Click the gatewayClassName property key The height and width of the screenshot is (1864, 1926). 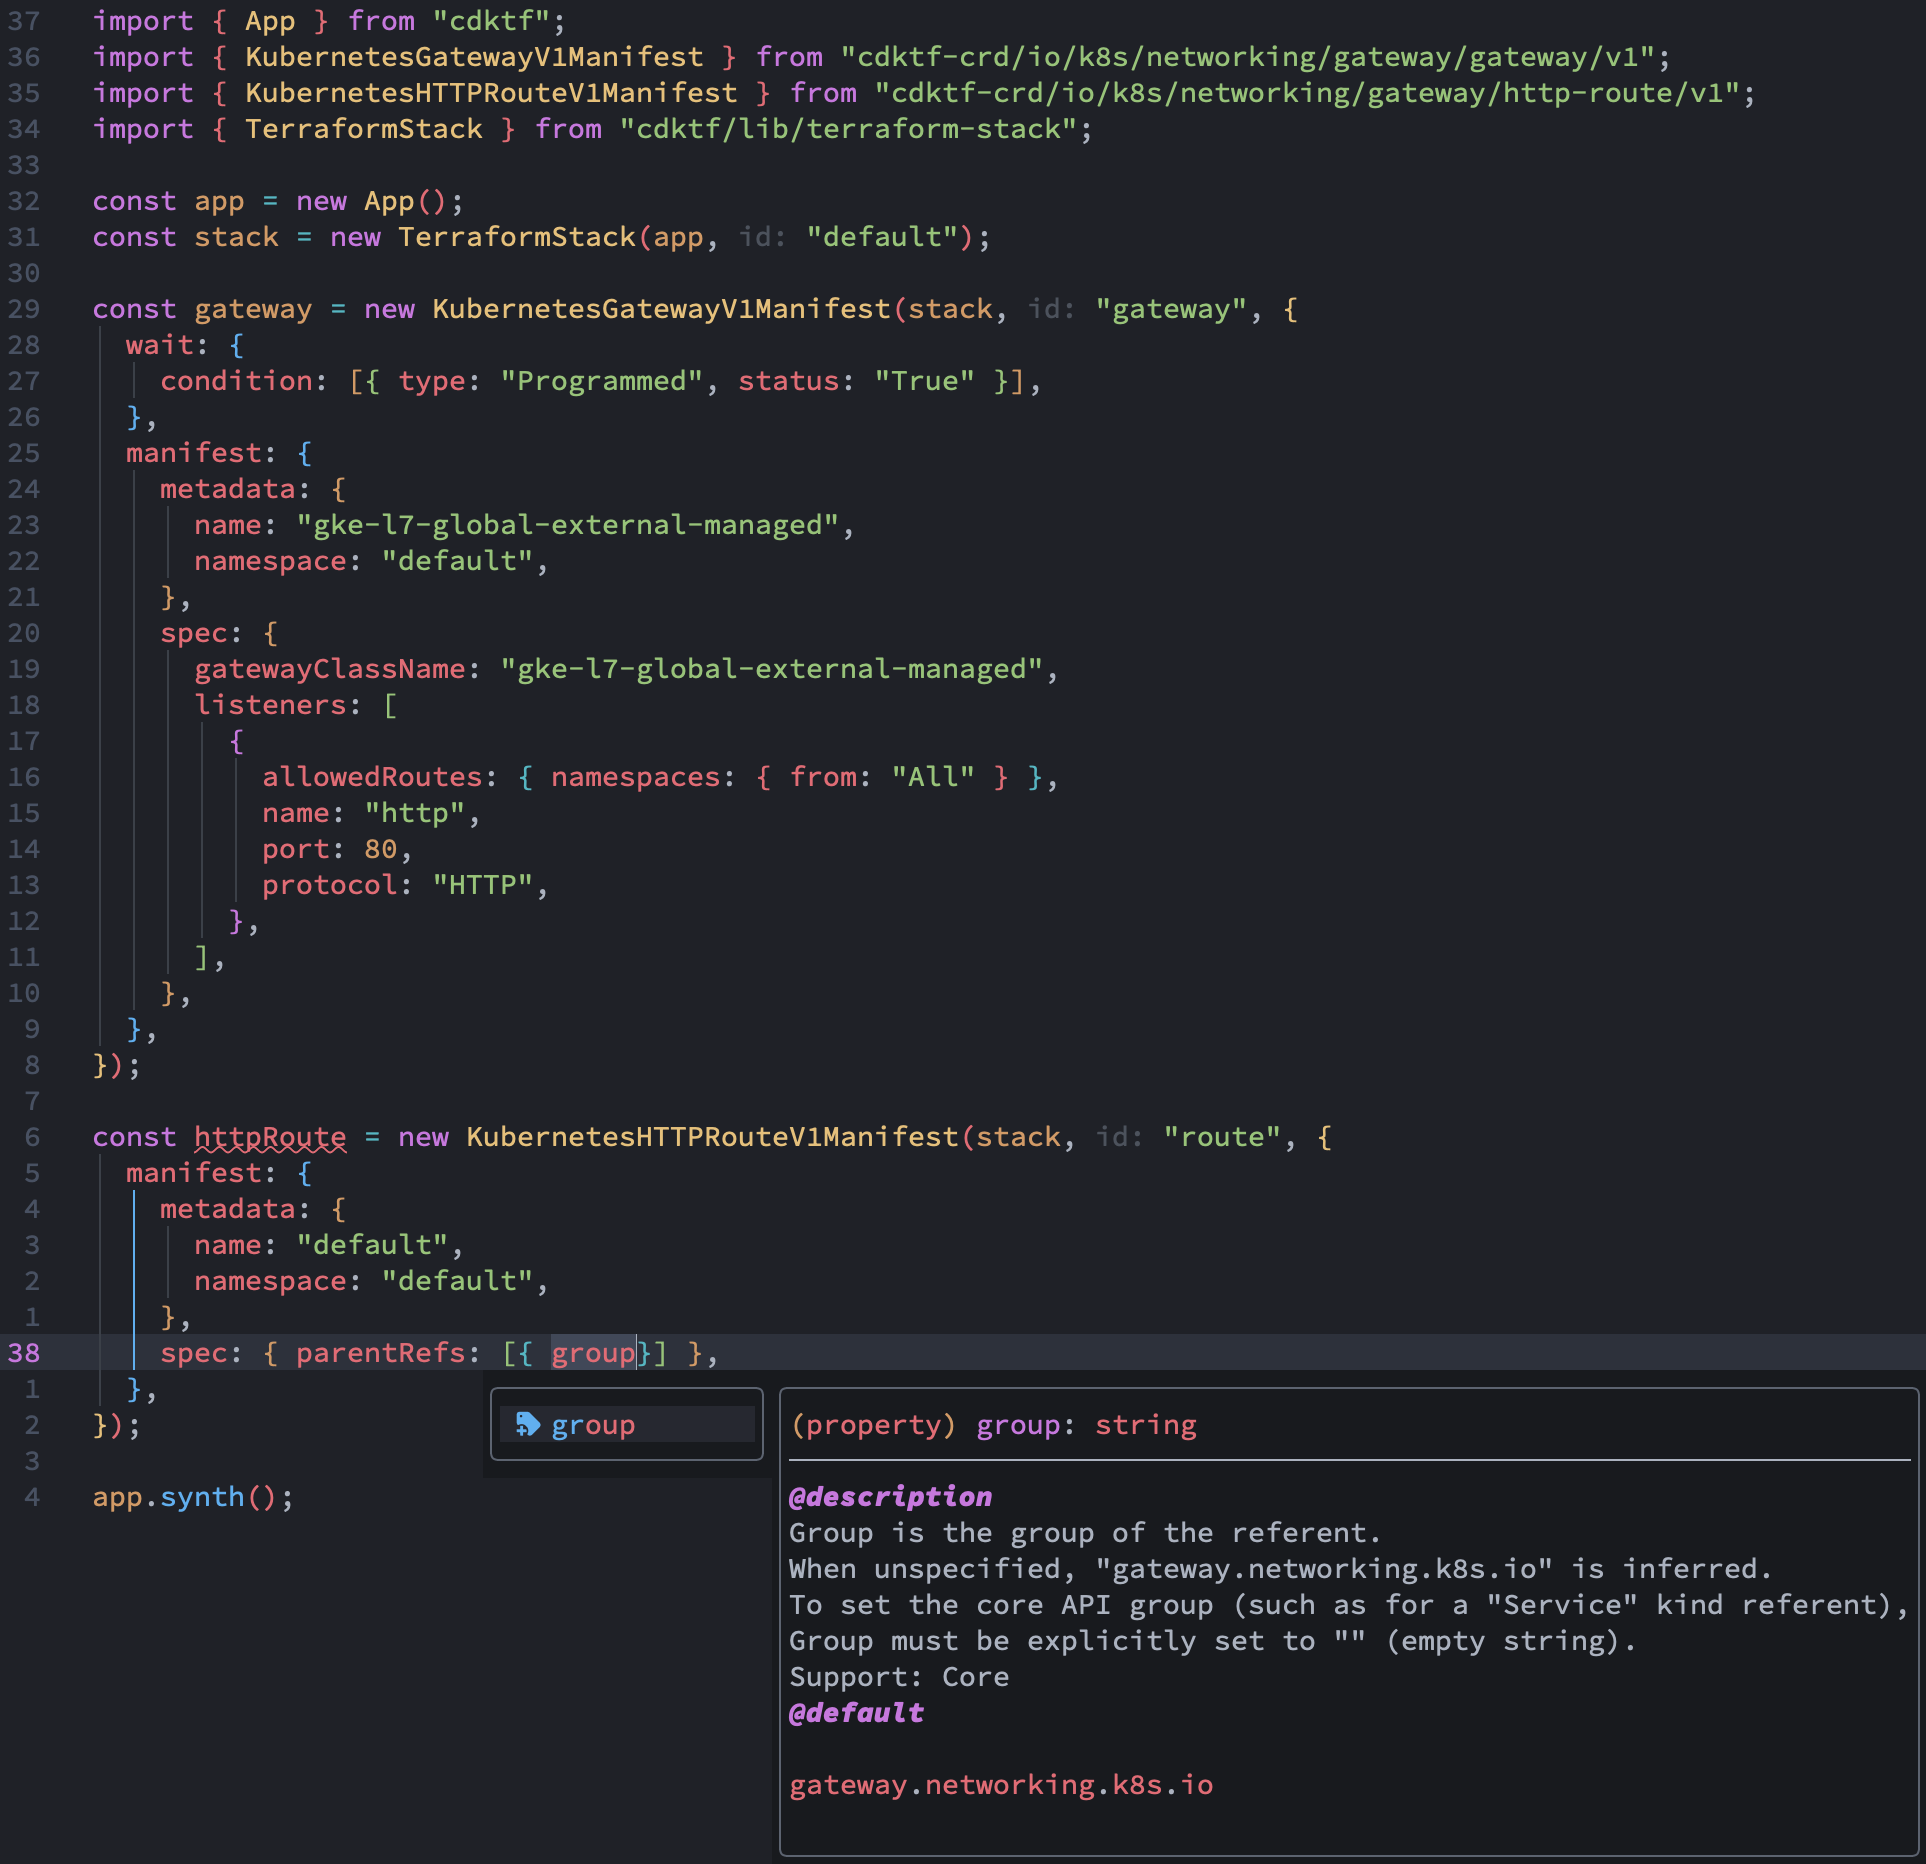click(x=329, y=669)
